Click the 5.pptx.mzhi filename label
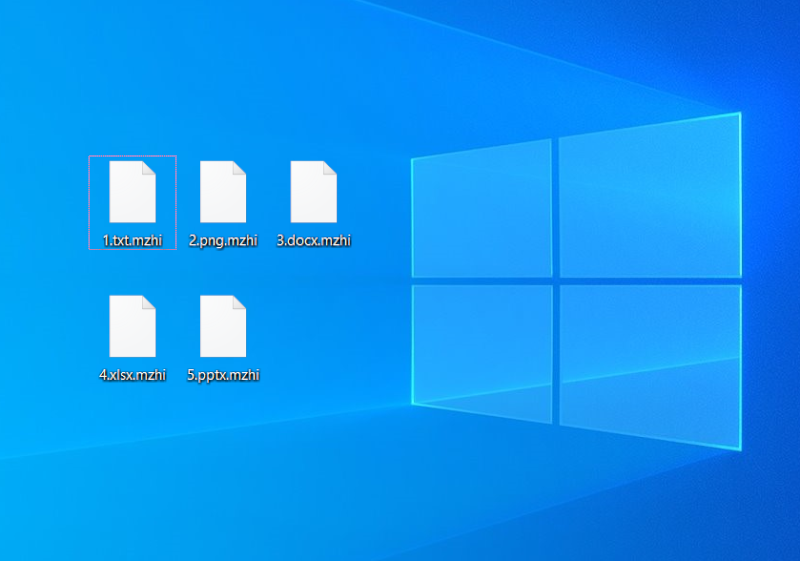The image size is (800, 561). pos(223,375)
